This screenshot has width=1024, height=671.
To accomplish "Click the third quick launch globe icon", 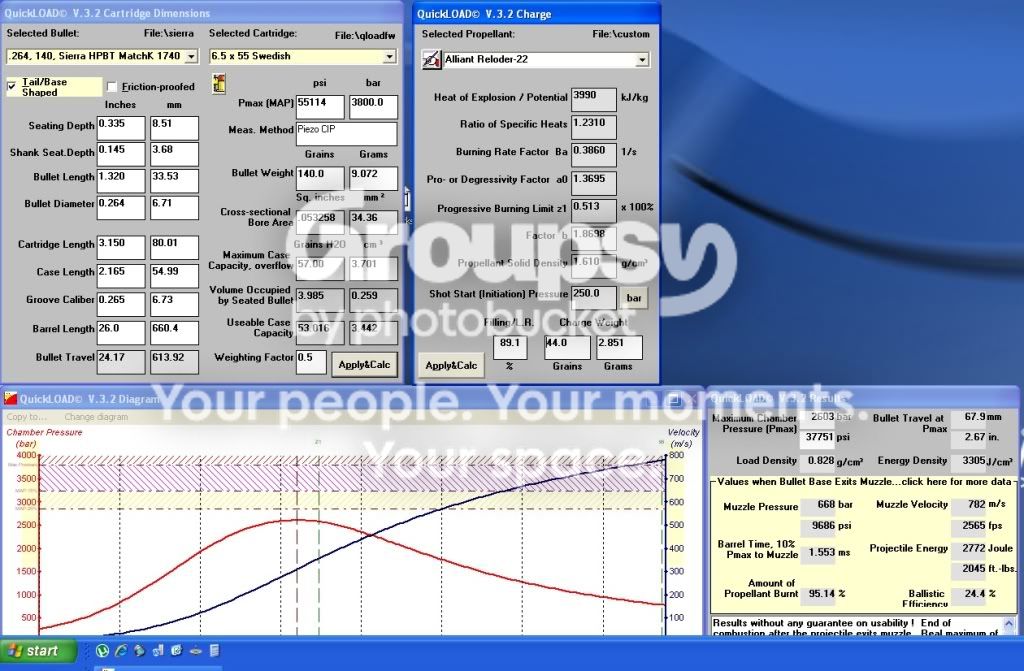I will pos(139,650).
